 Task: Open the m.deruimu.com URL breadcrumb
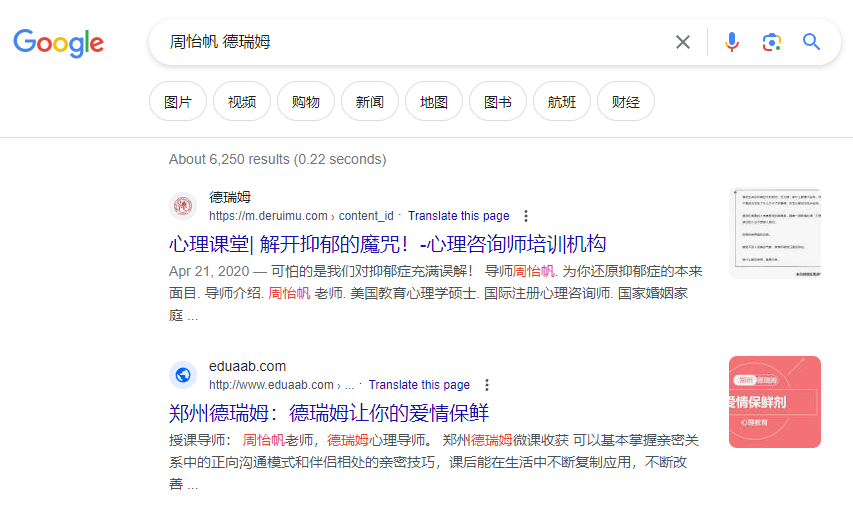[x=301, y=216]
